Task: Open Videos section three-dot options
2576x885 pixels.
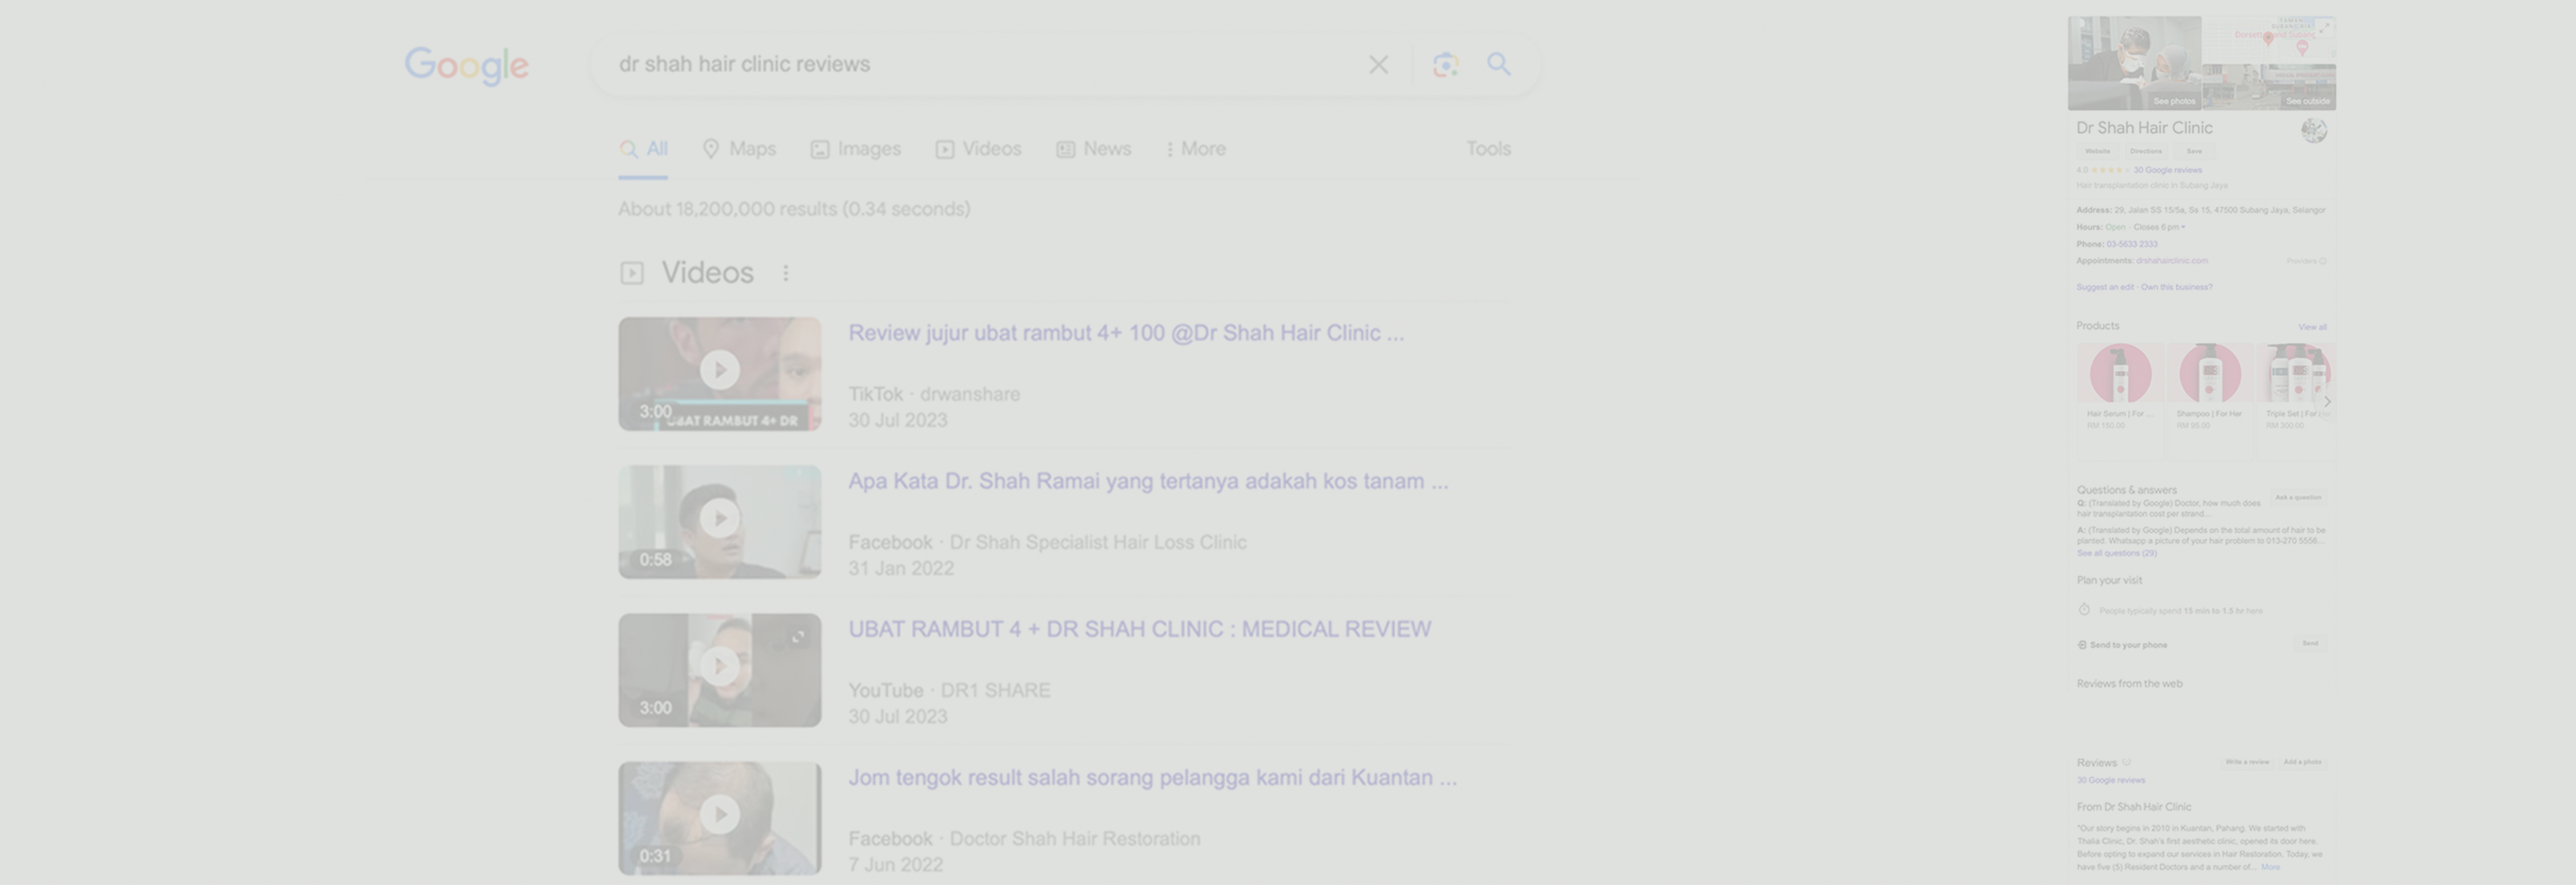Action: pos(786,273)
